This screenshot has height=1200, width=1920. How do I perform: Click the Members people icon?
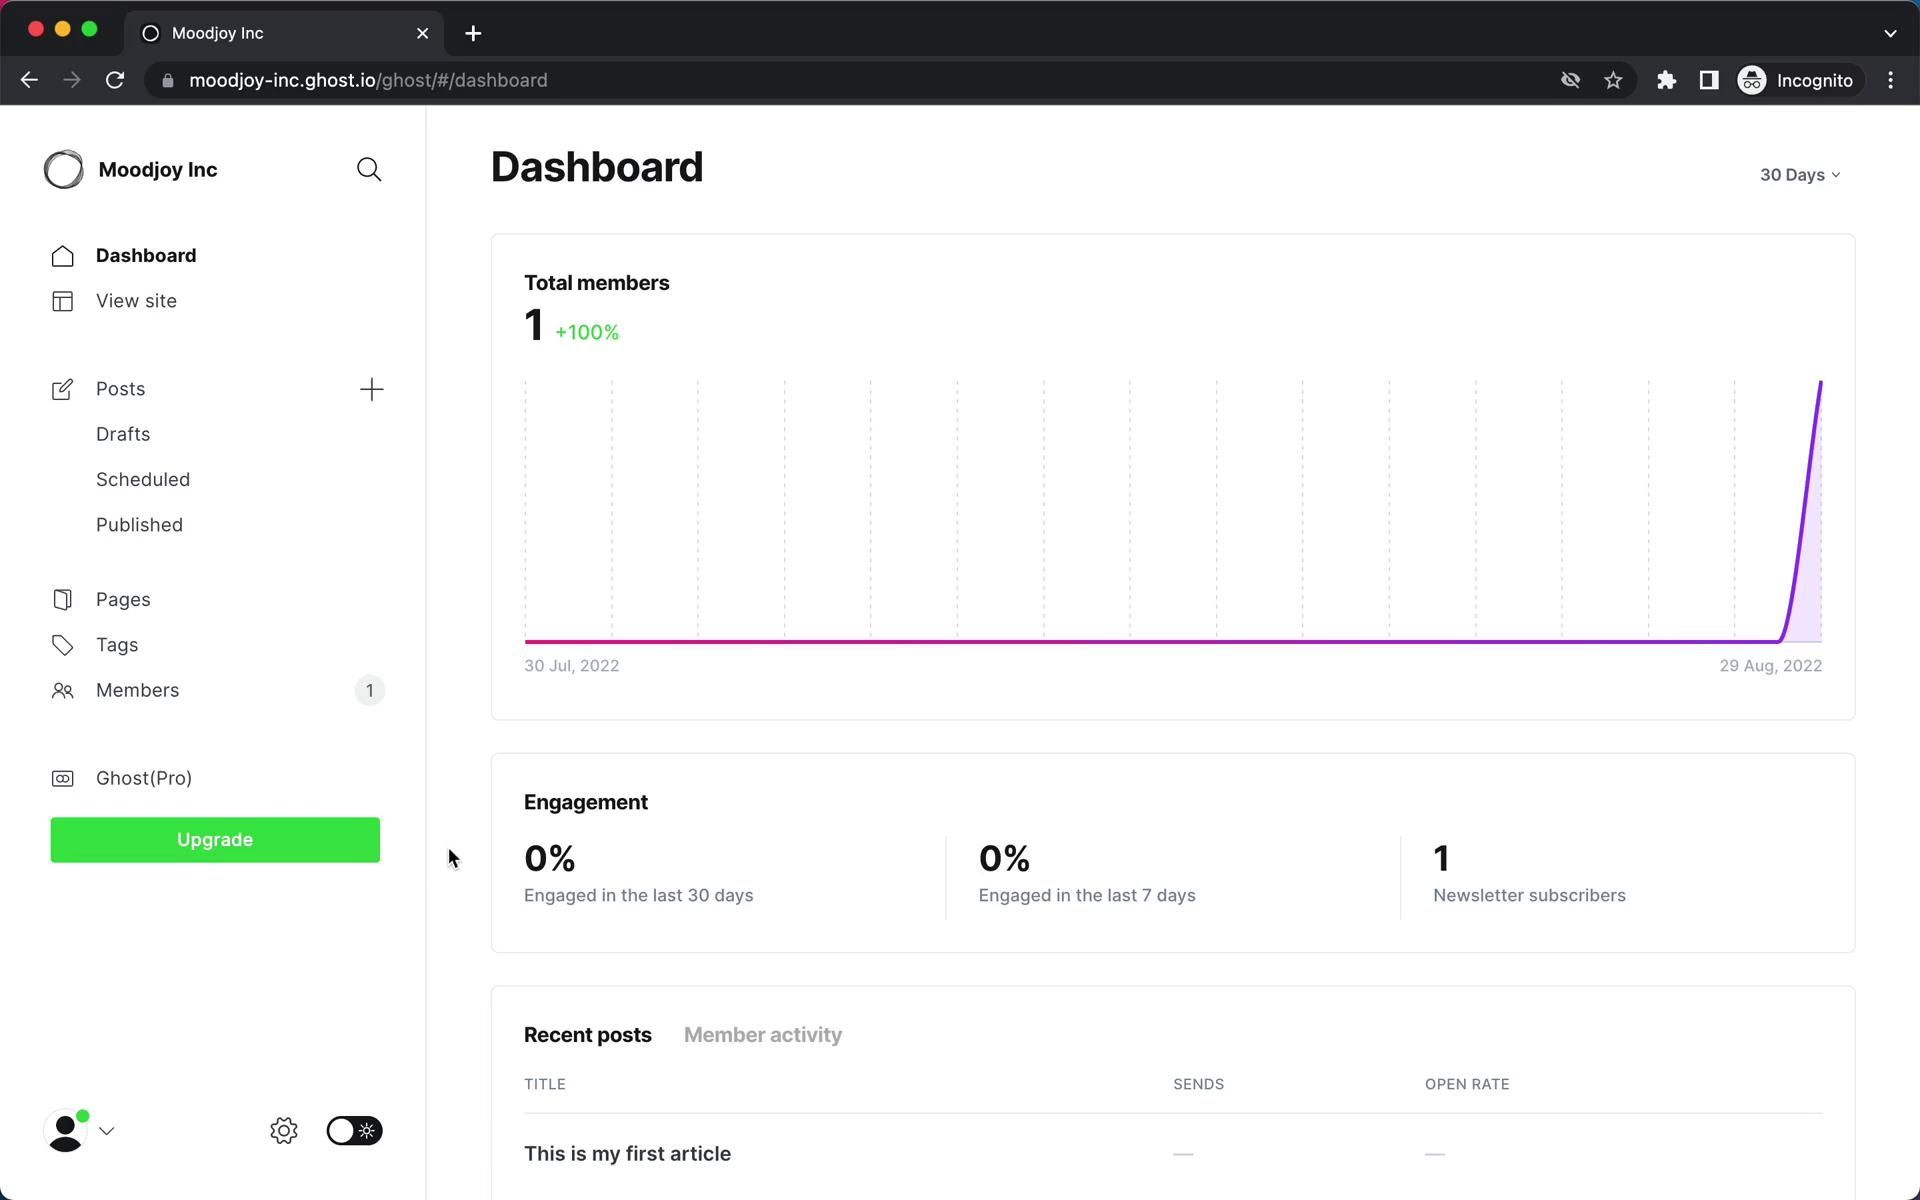62,691
